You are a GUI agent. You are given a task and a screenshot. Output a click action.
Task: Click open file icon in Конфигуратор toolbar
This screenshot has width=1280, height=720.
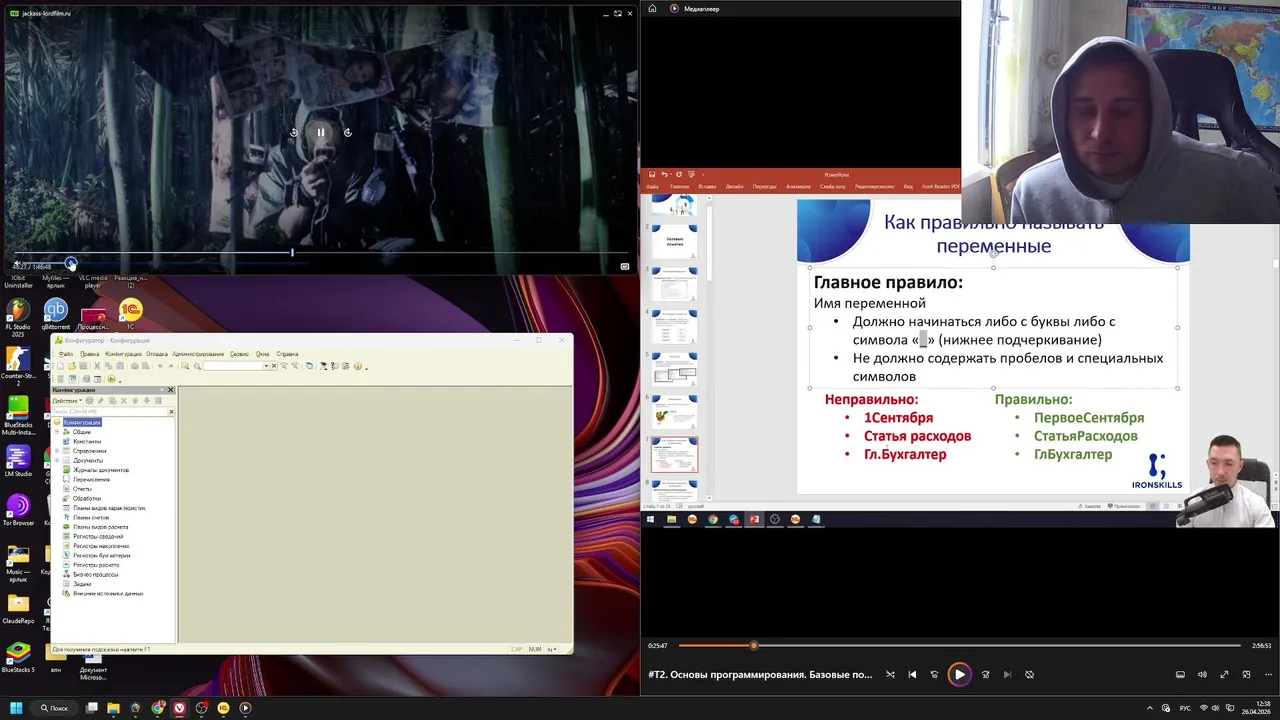pyautogui.click(x=72, y=366)
